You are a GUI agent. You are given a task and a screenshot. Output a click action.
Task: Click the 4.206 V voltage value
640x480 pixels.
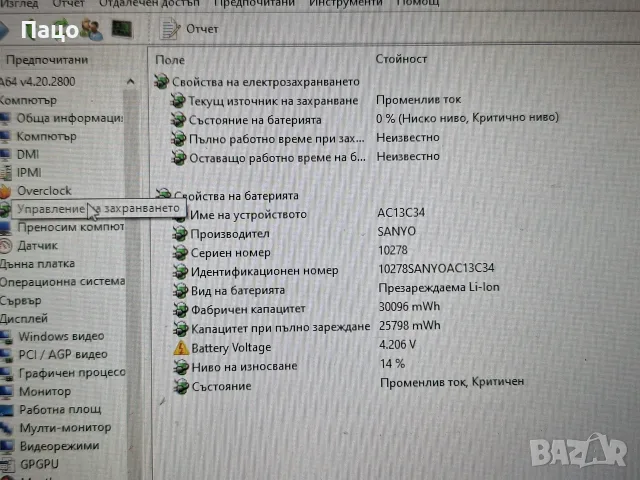click(398, 344)
